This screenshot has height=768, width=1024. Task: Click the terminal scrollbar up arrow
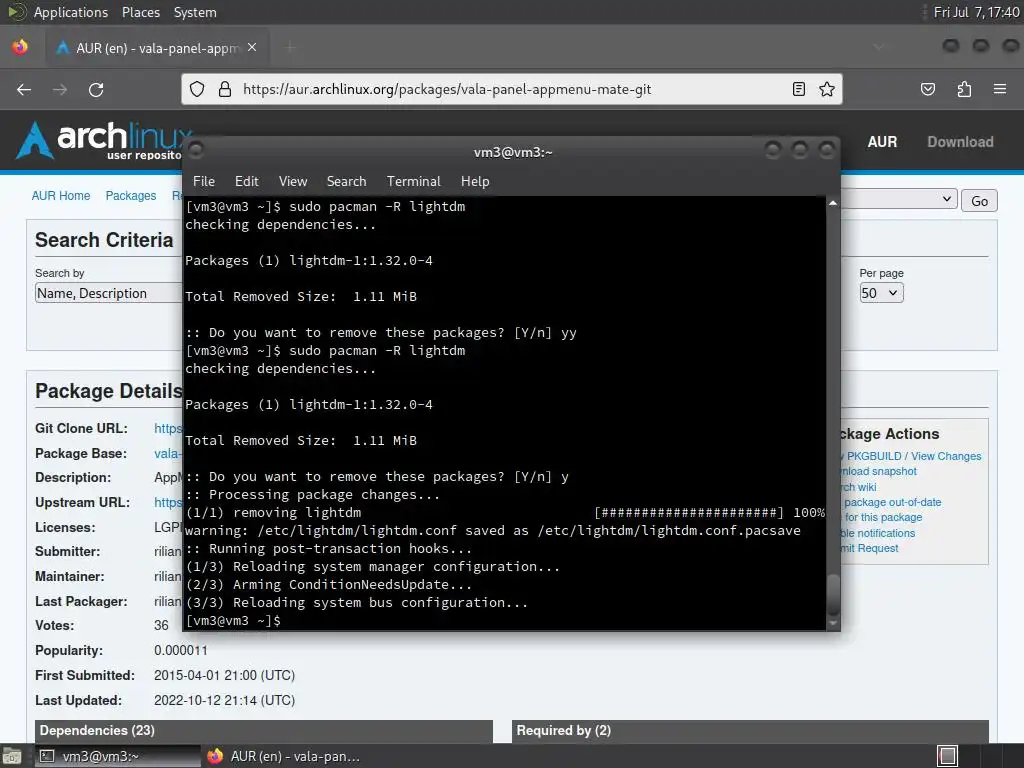833,203
